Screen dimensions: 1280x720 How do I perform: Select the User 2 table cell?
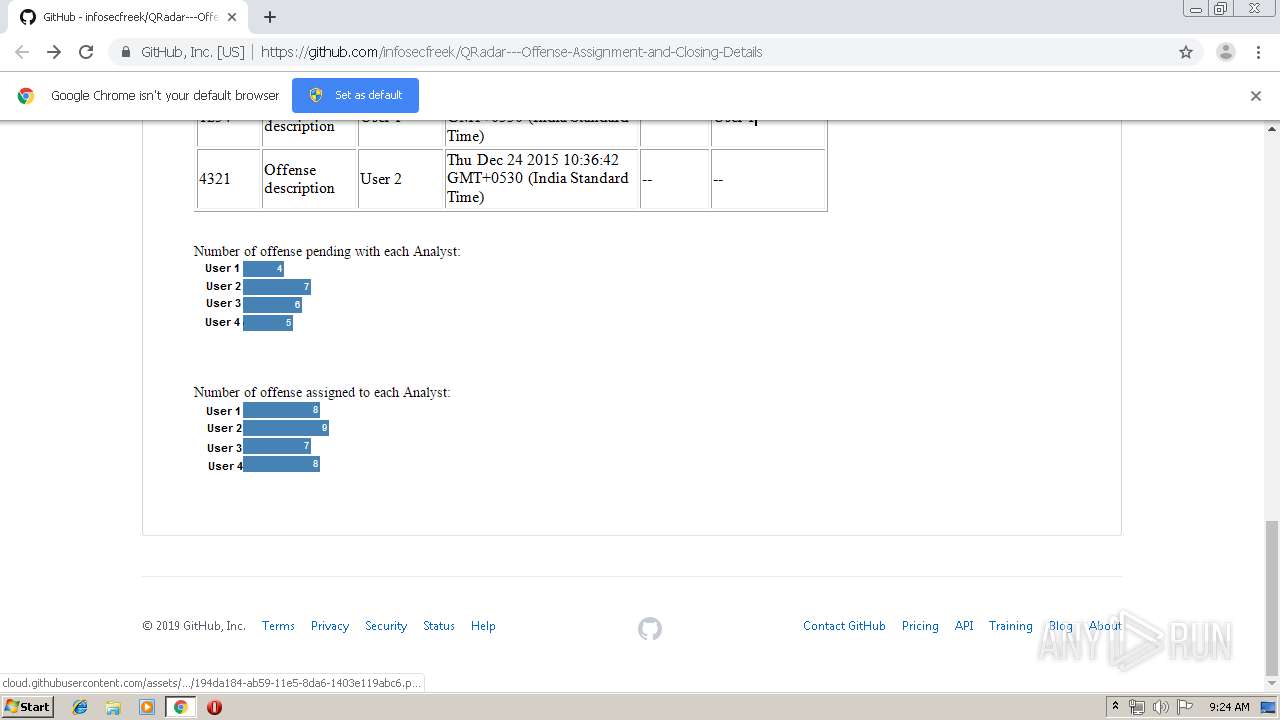point(400,179)
